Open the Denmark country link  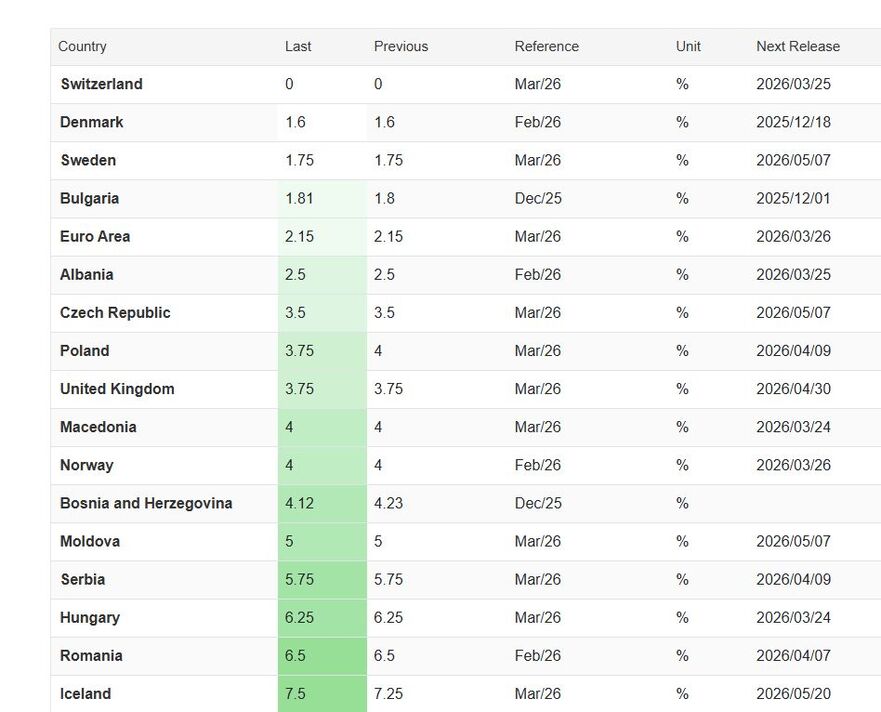[92, 123]
